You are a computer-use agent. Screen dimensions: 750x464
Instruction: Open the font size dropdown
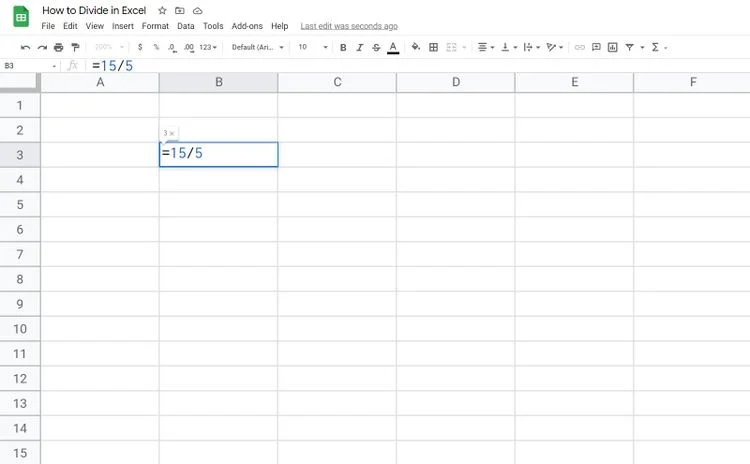(x=313, y=47)
